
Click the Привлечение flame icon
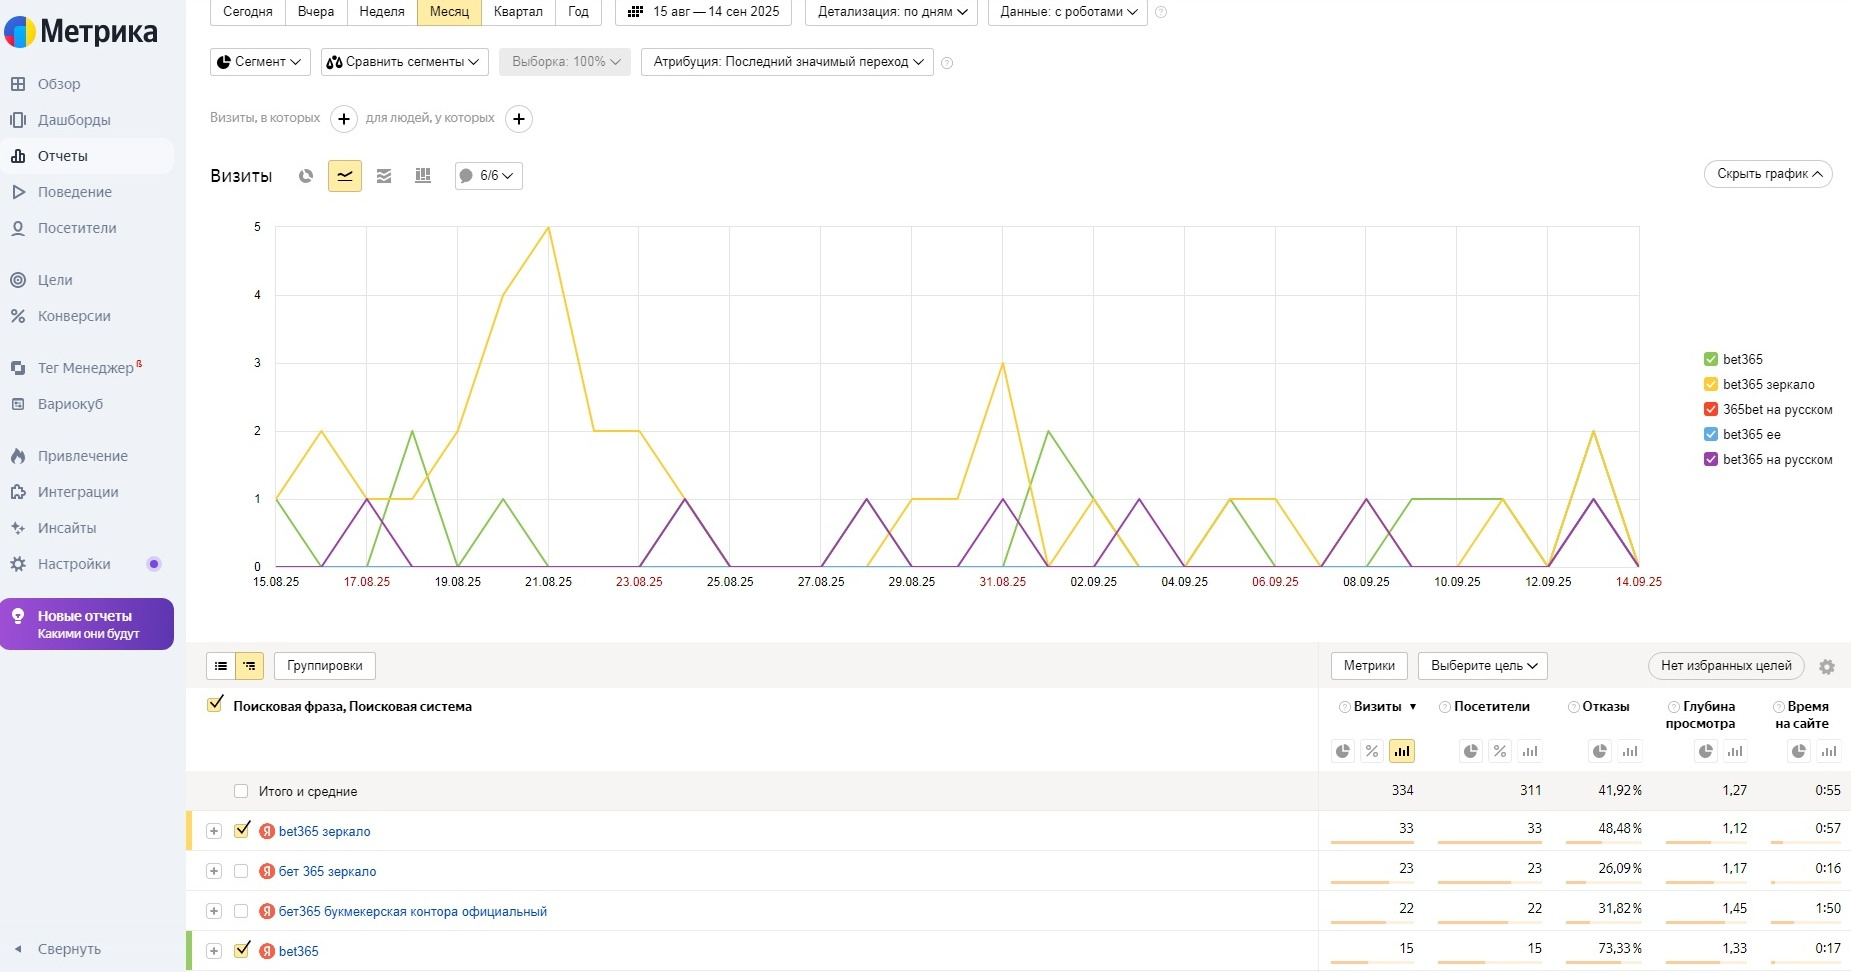pos(18,456)
